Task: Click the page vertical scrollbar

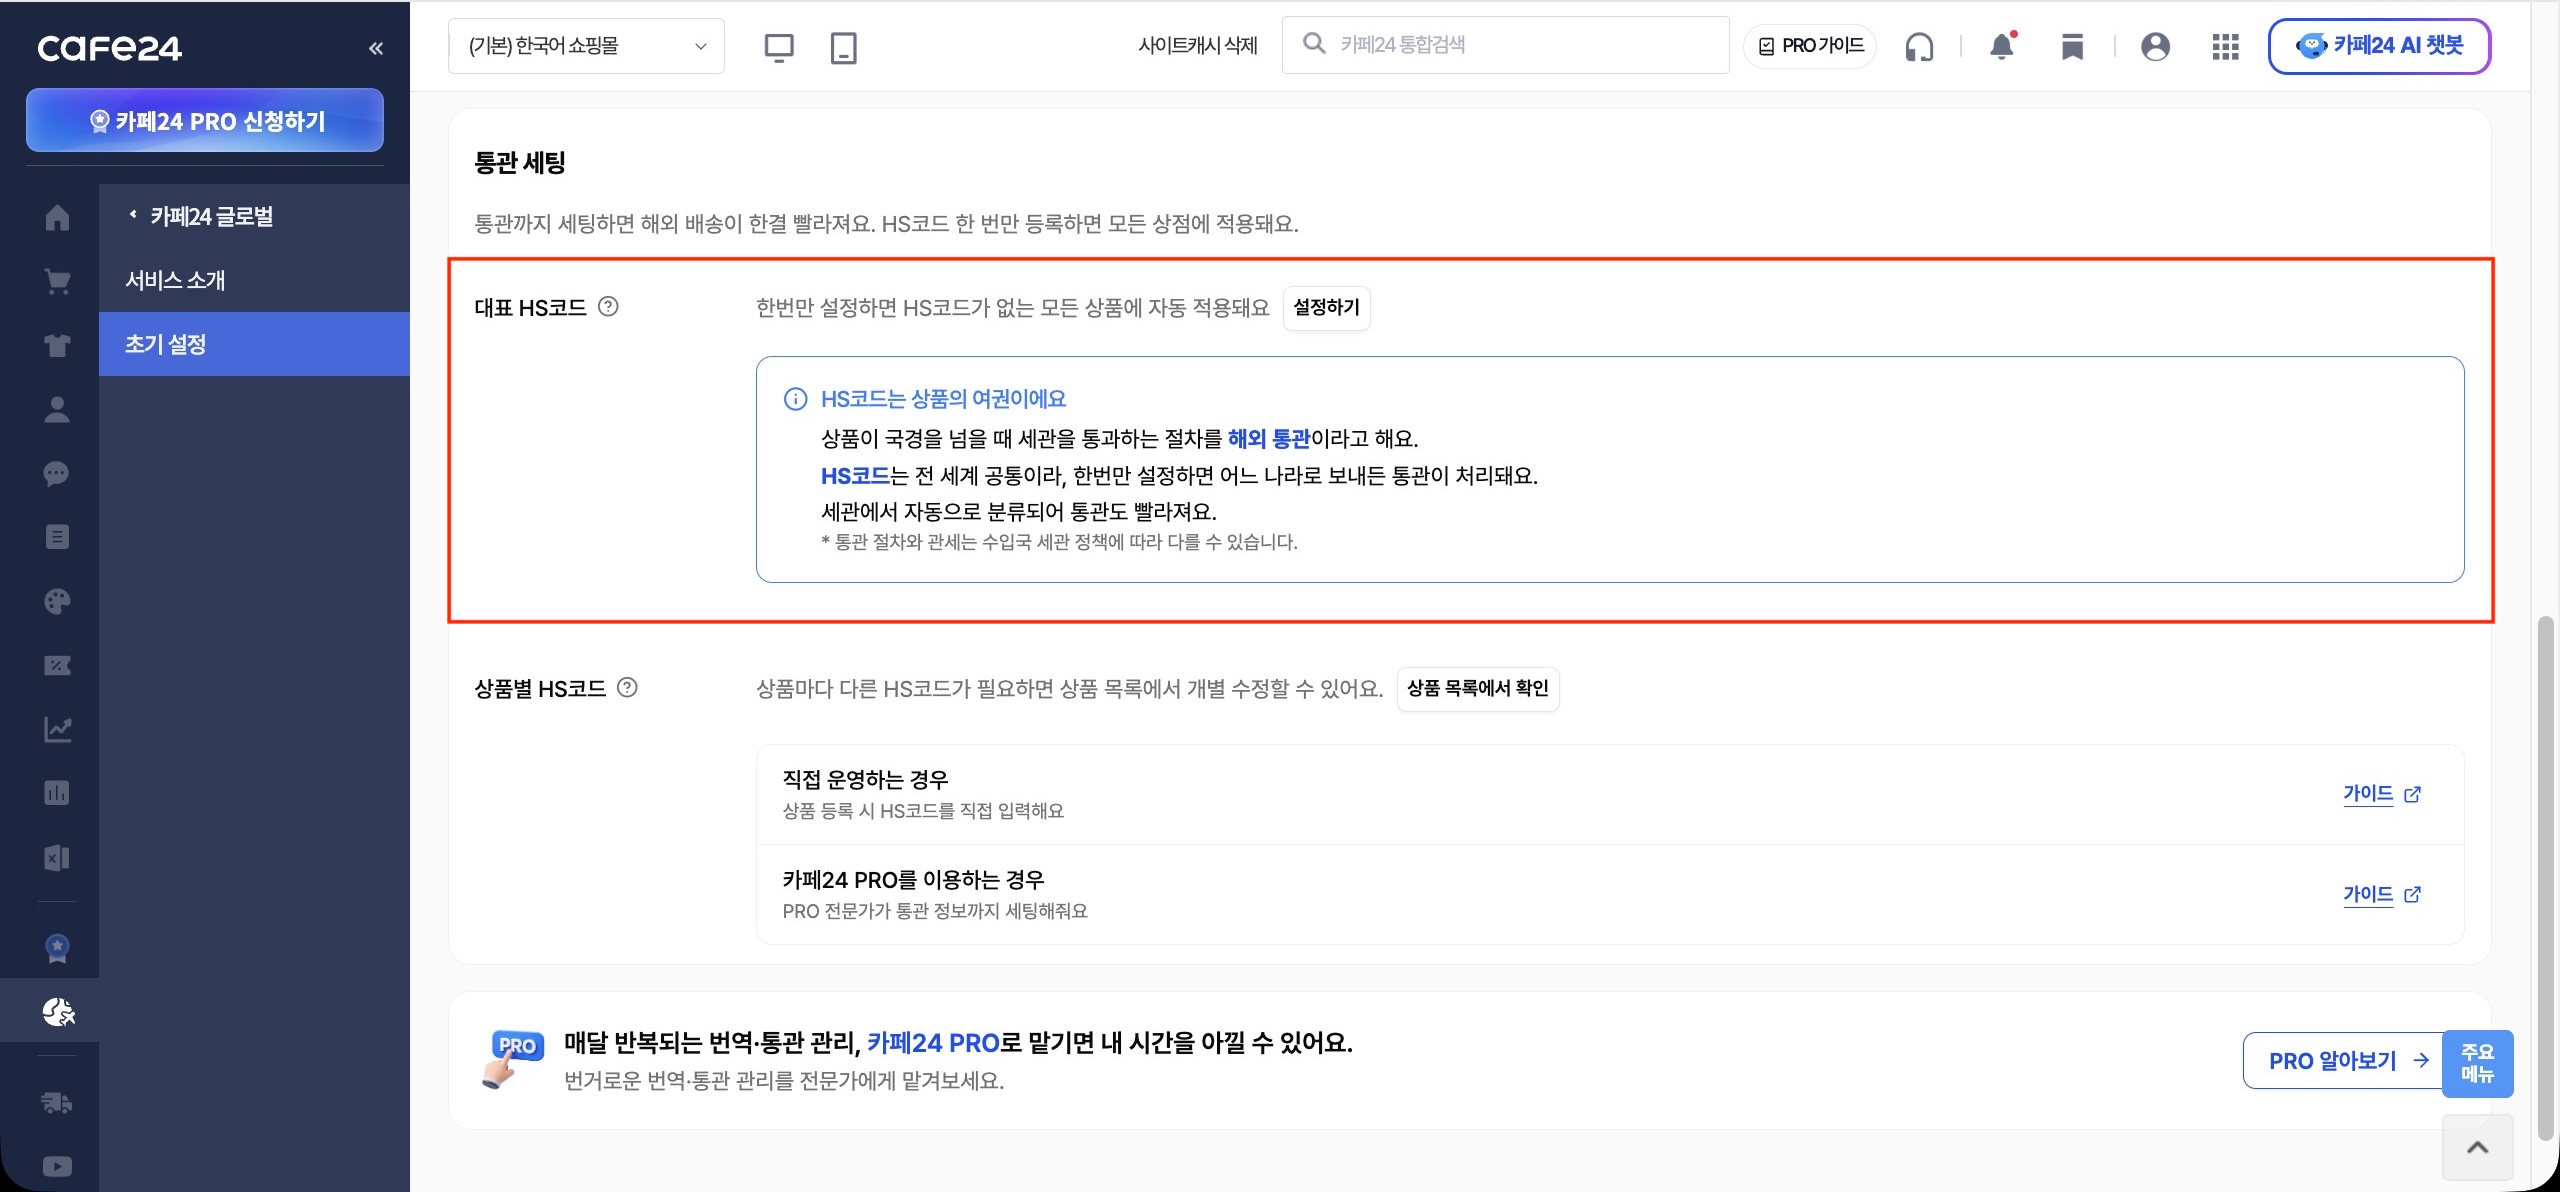Action: pos(2546,878)
